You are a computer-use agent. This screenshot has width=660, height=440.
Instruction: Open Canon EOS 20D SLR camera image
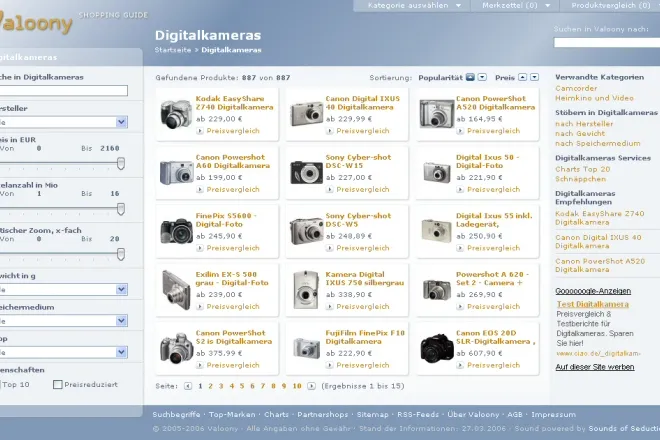point(437,348)
